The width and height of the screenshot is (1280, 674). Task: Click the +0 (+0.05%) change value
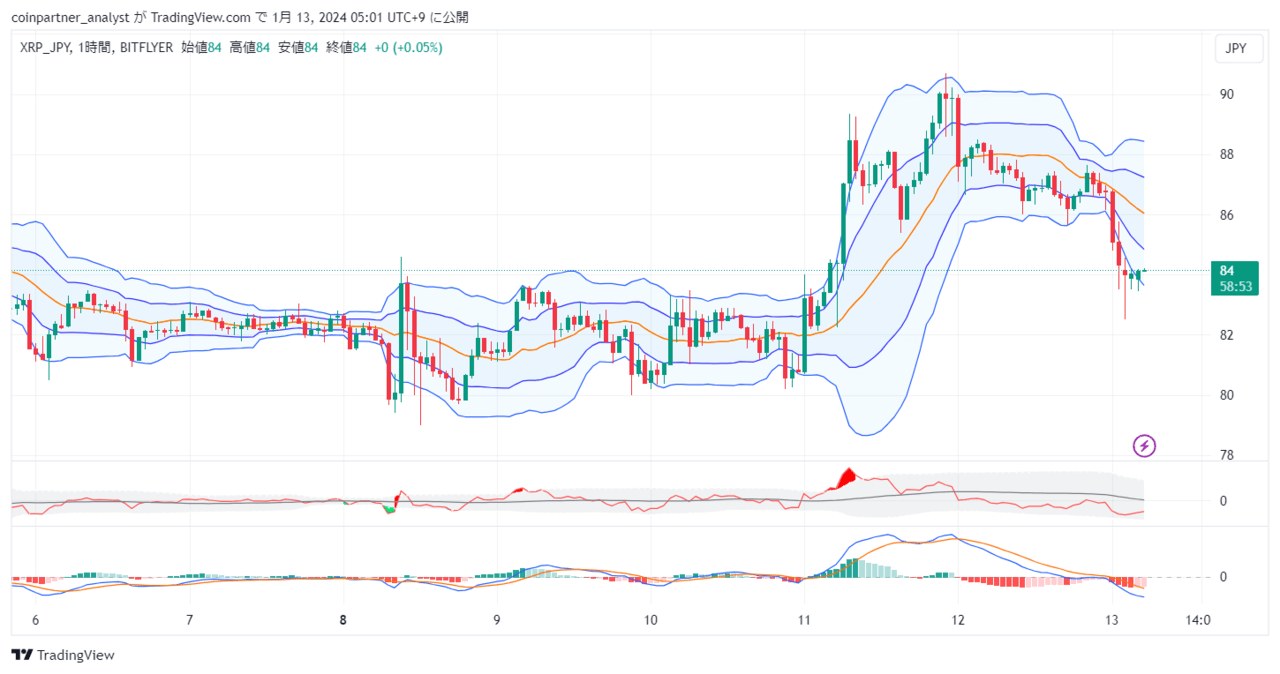point(408,47)
